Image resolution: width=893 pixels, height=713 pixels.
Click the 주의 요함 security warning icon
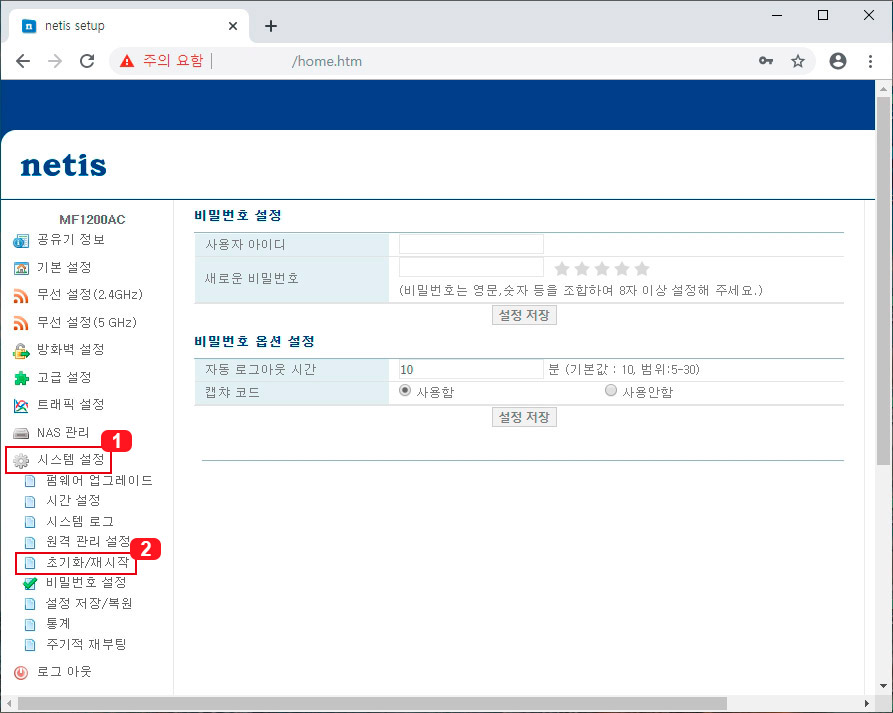126,61
